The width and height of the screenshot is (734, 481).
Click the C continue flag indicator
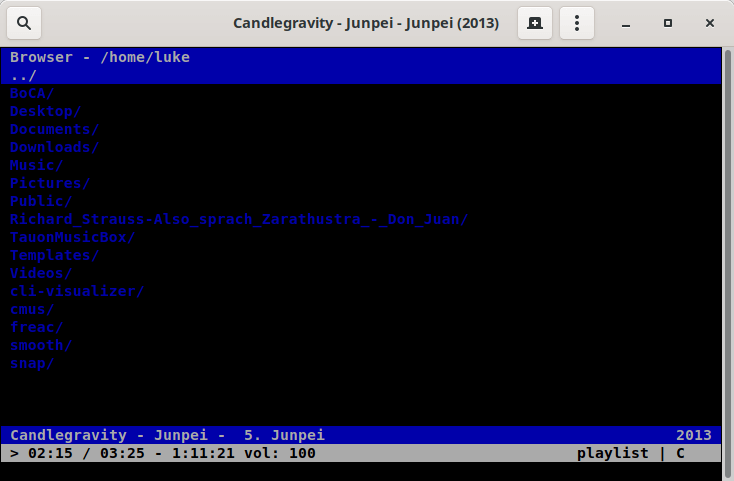pos(680,453)
